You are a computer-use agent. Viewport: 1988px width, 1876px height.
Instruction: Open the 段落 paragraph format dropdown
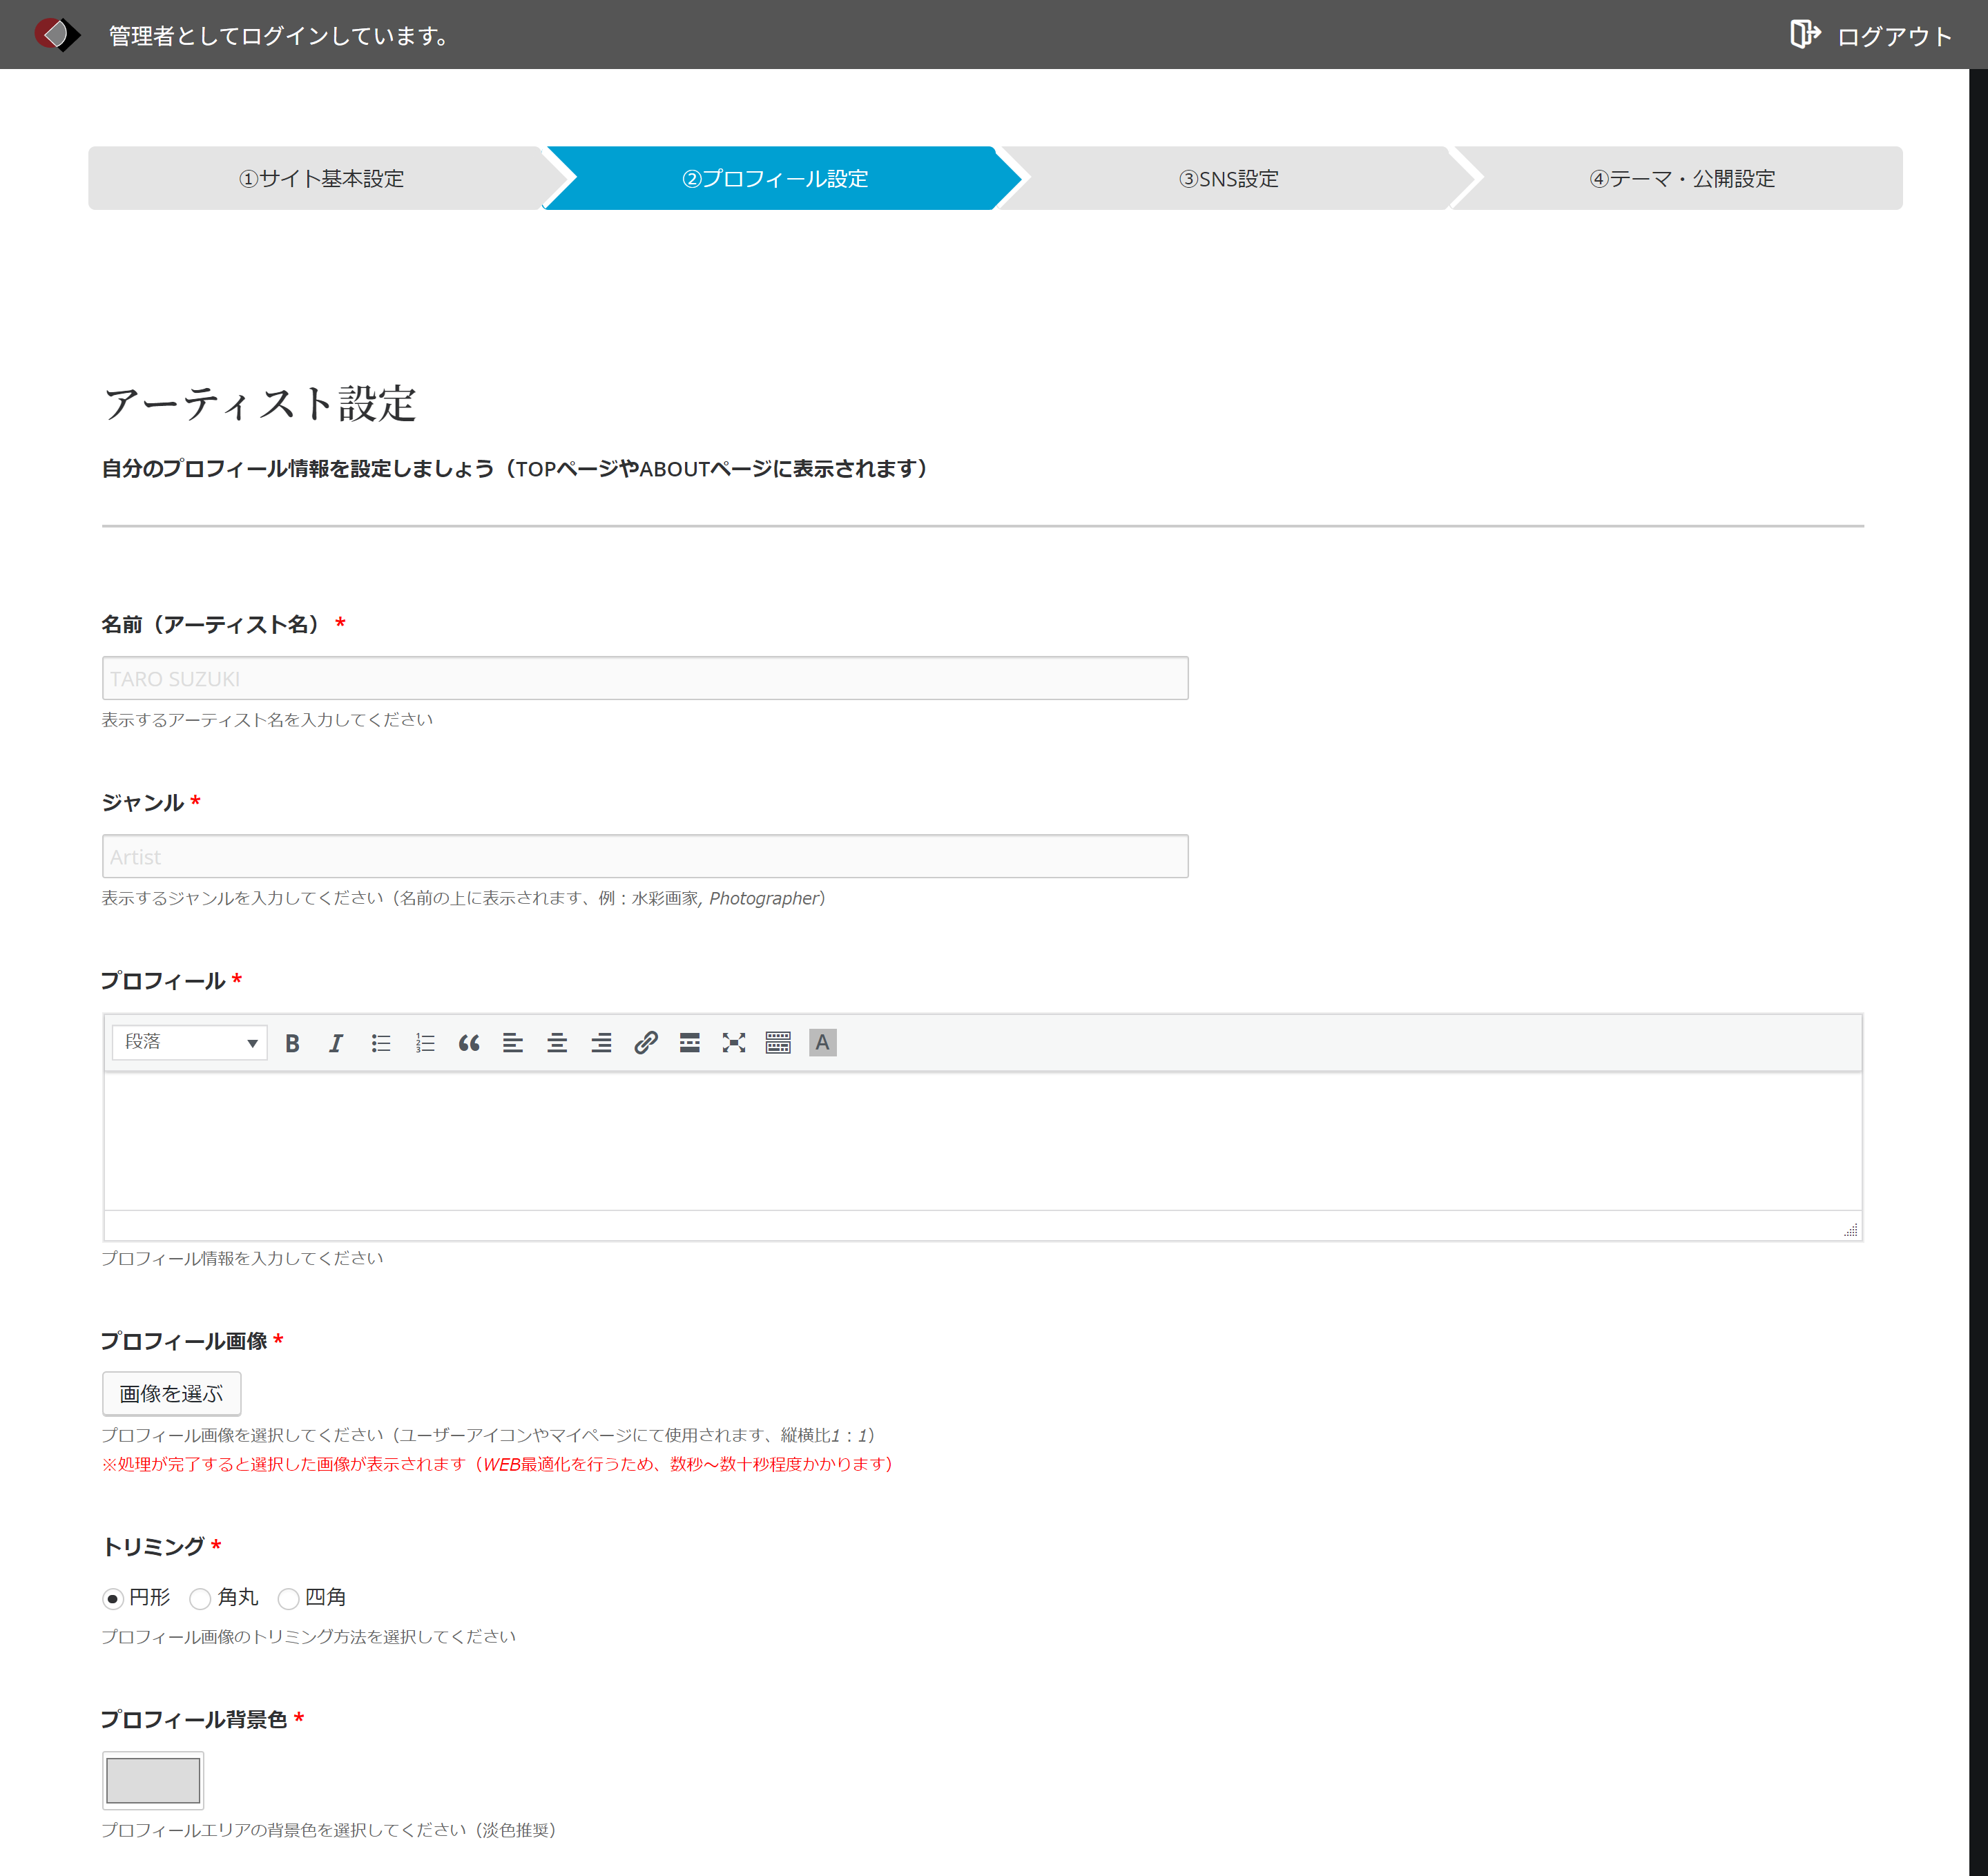tap(190, 1042)
